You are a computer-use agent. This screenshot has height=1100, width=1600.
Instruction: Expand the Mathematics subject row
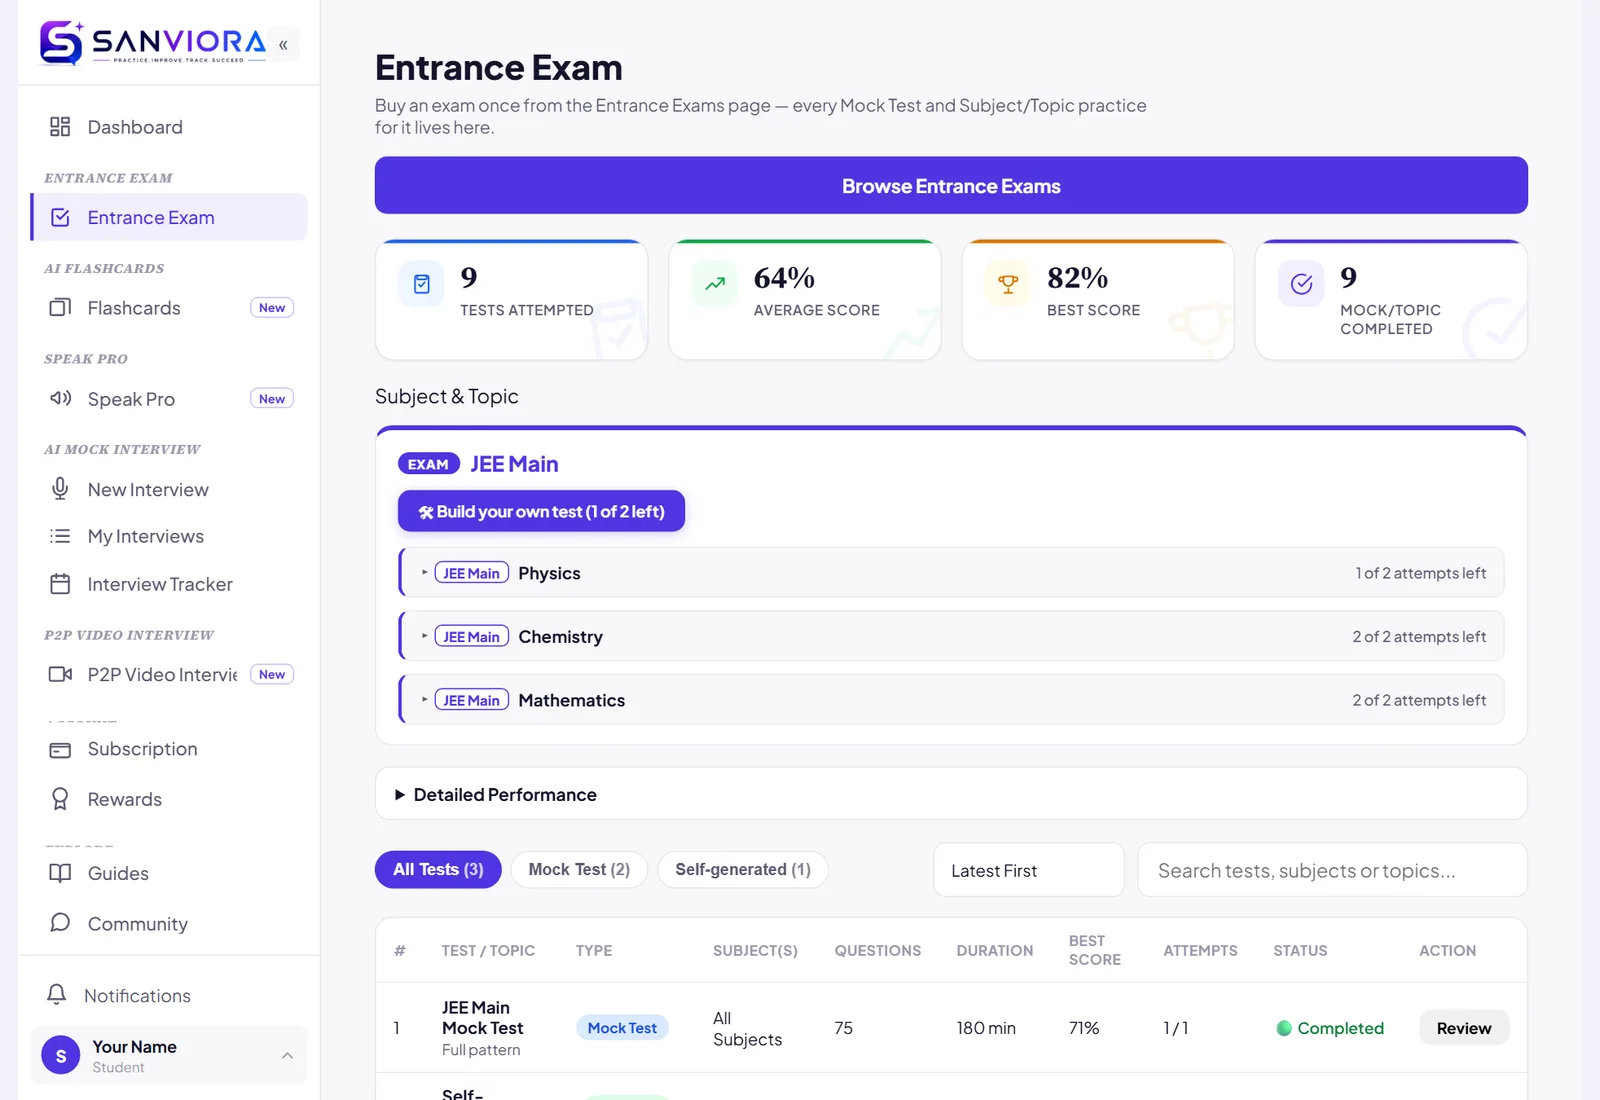[951, 700]
